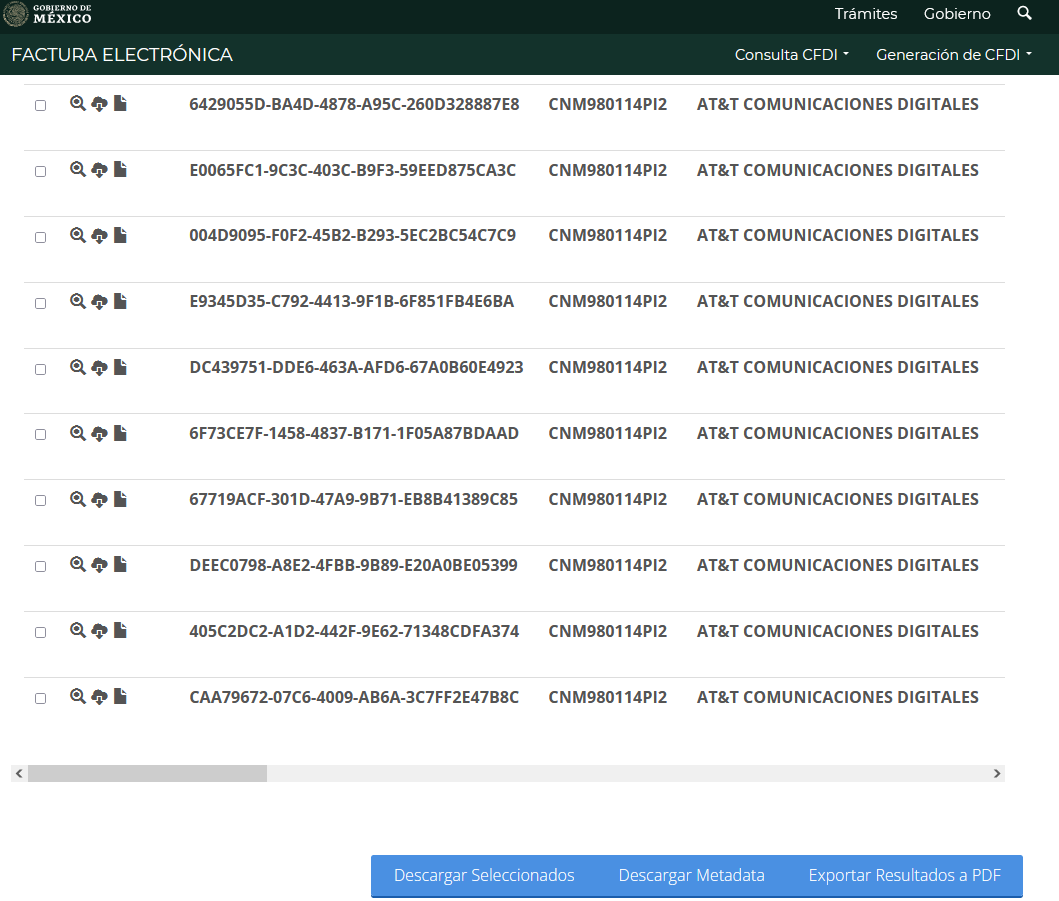Click Exportar Resultados a PDF
Screen dimensions: 1059x901
click(x=904, y=875)
